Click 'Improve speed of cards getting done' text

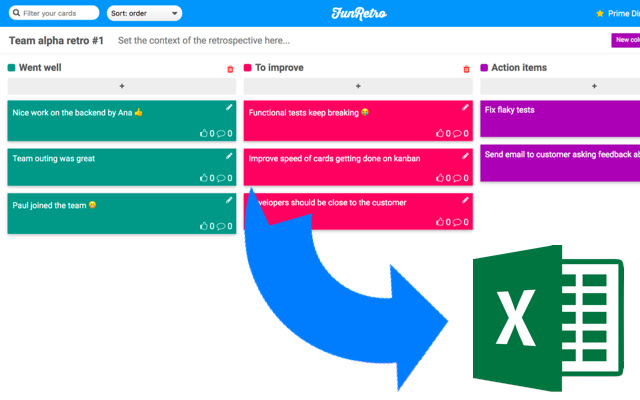[334, 158]
